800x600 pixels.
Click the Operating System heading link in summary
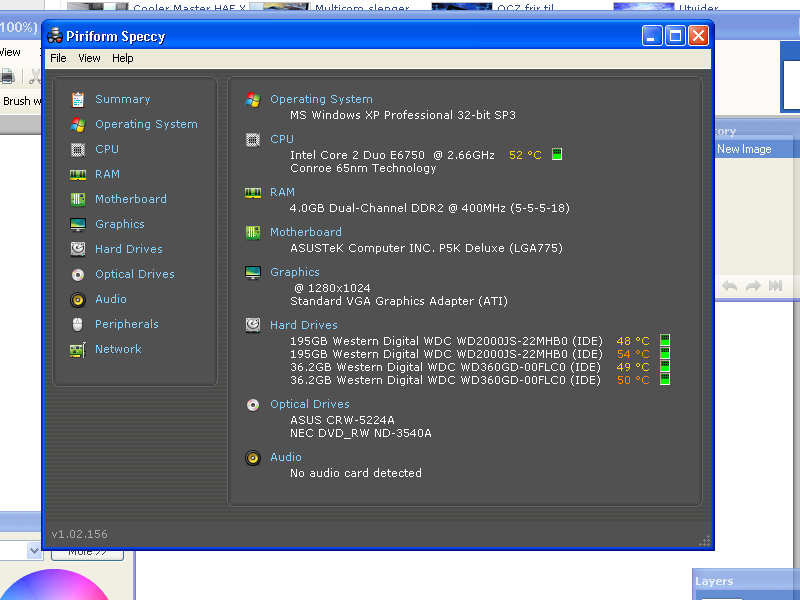coord(321,99)
